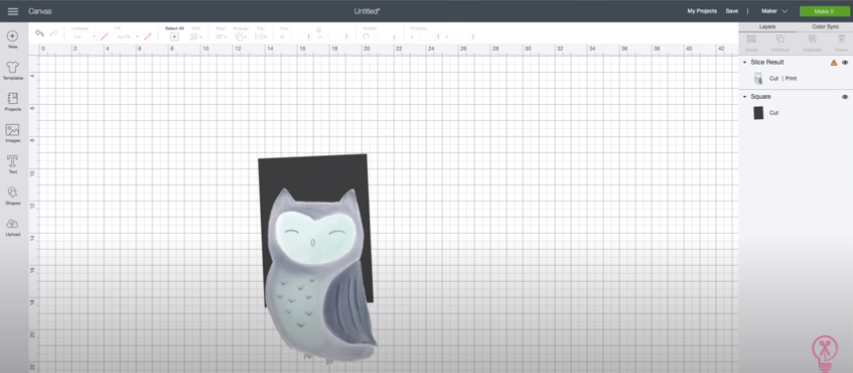Collapse the Slice Result layer group
The height and width of the screenshot is (373, 853).
click(x=745, y=63)
